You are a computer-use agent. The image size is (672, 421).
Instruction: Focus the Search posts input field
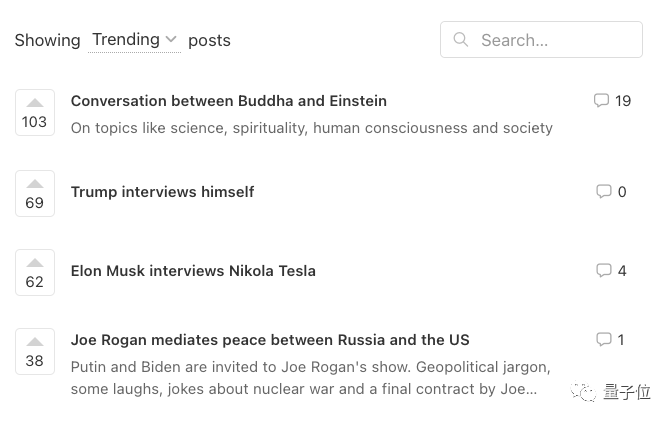point(541,39)
